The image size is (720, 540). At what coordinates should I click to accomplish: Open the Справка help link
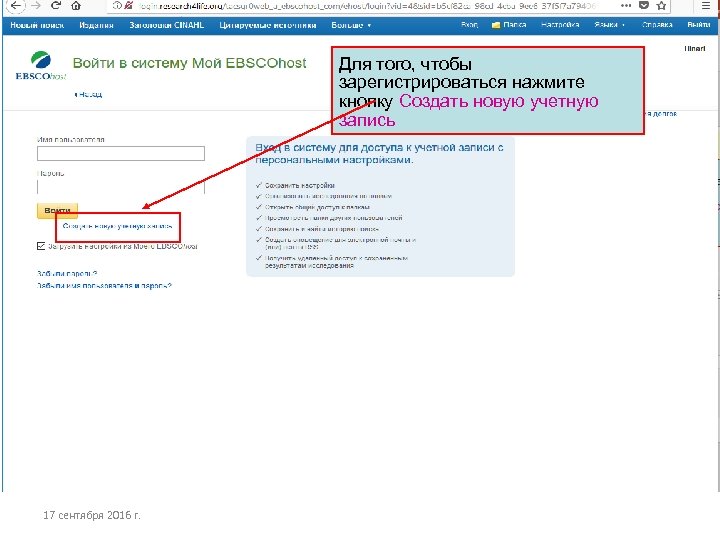[x=657, y=25]
